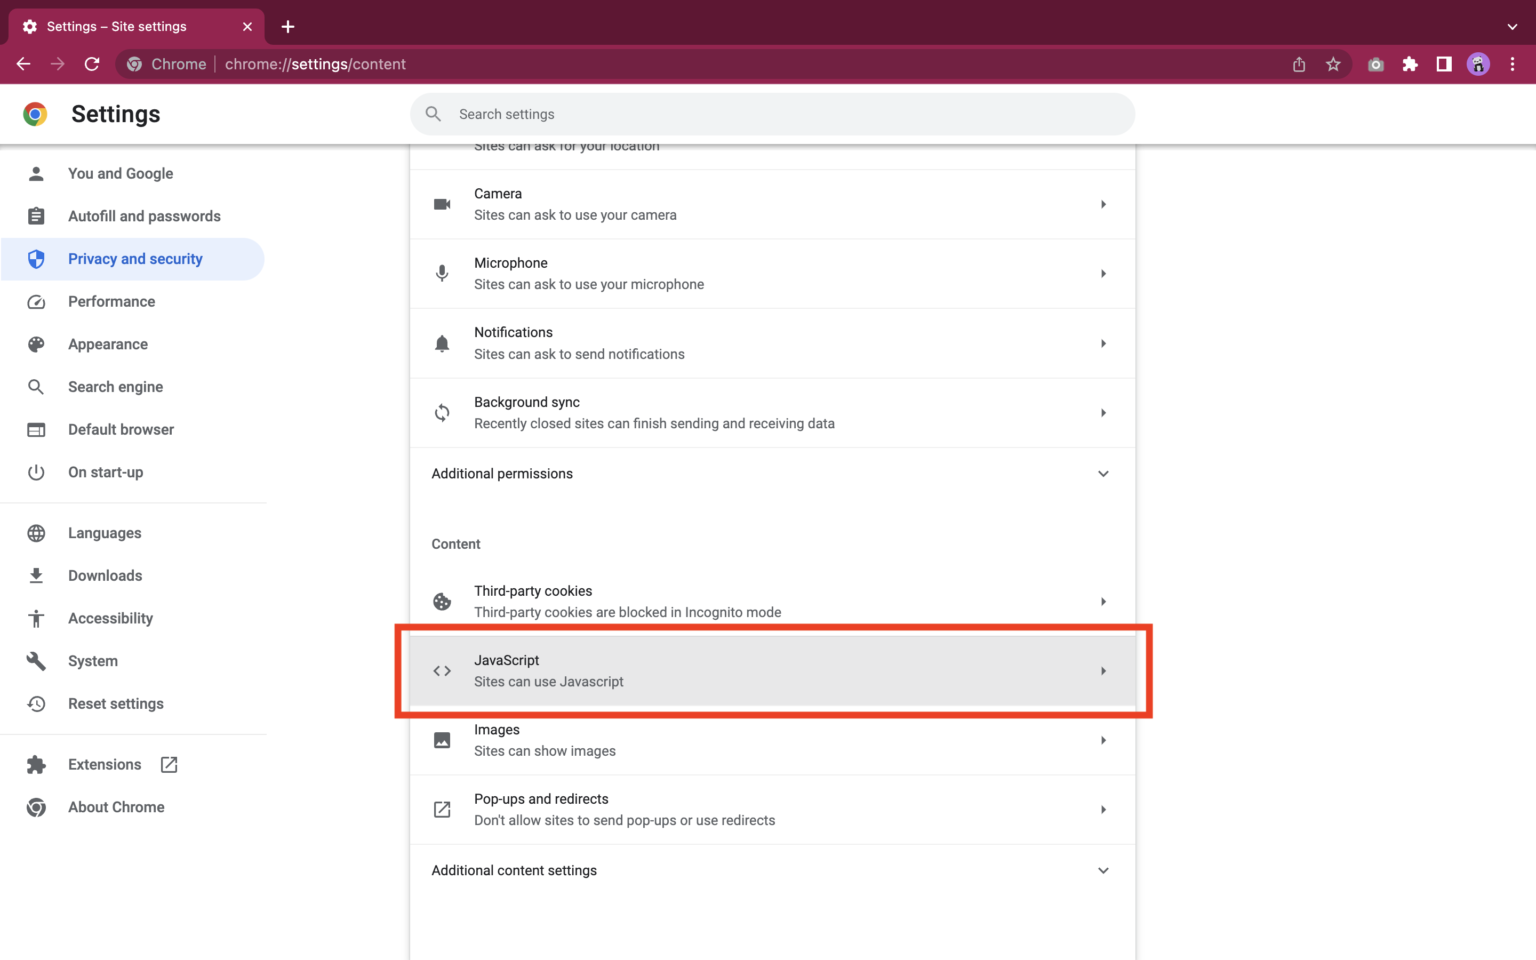Click the JavaScript code icon
Viewport: 1536px width, 960px height.
(442, 670)
